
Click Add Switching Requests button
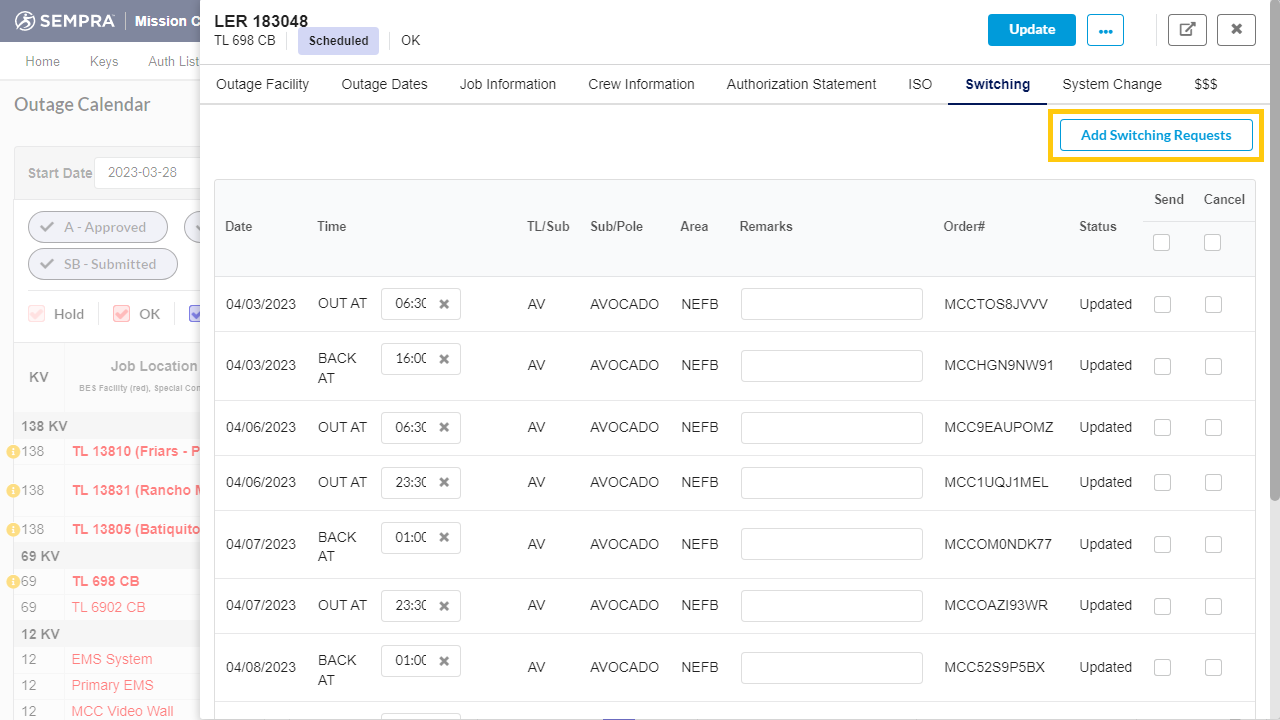(x=1155, y=135)
